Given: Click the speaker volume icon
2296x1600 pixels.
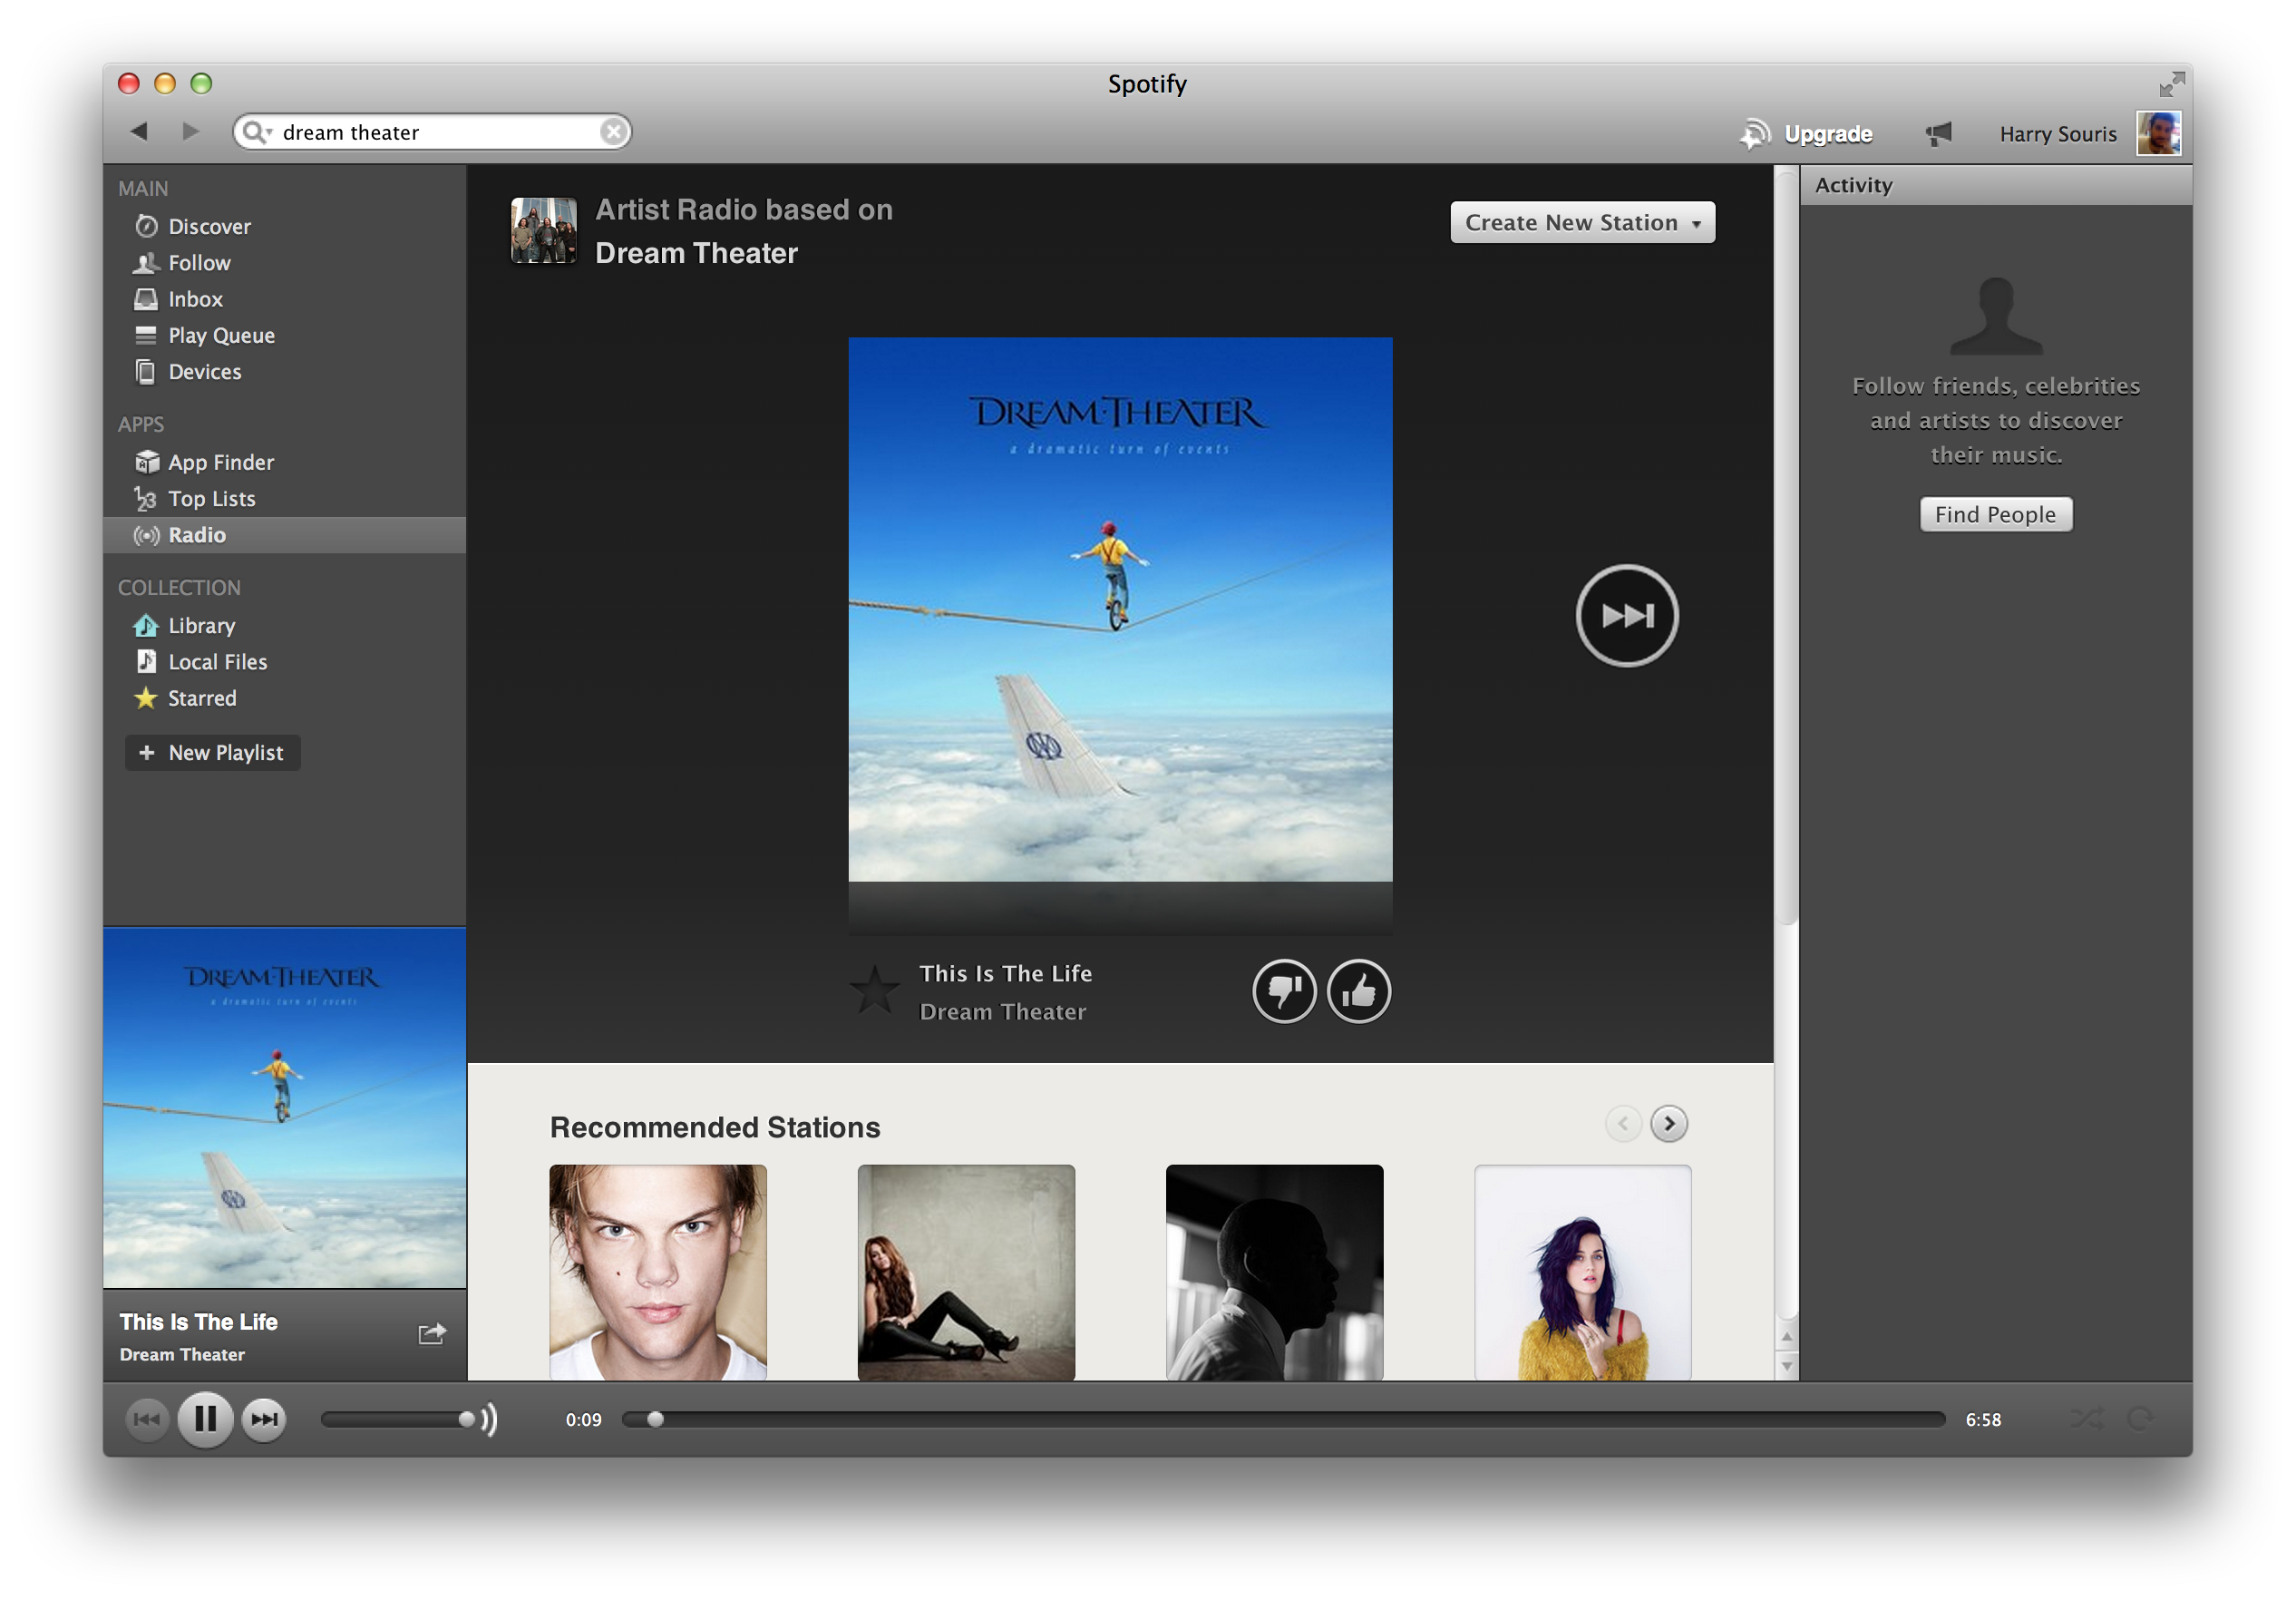Looking at the screenshot, I should point(489,1419).
